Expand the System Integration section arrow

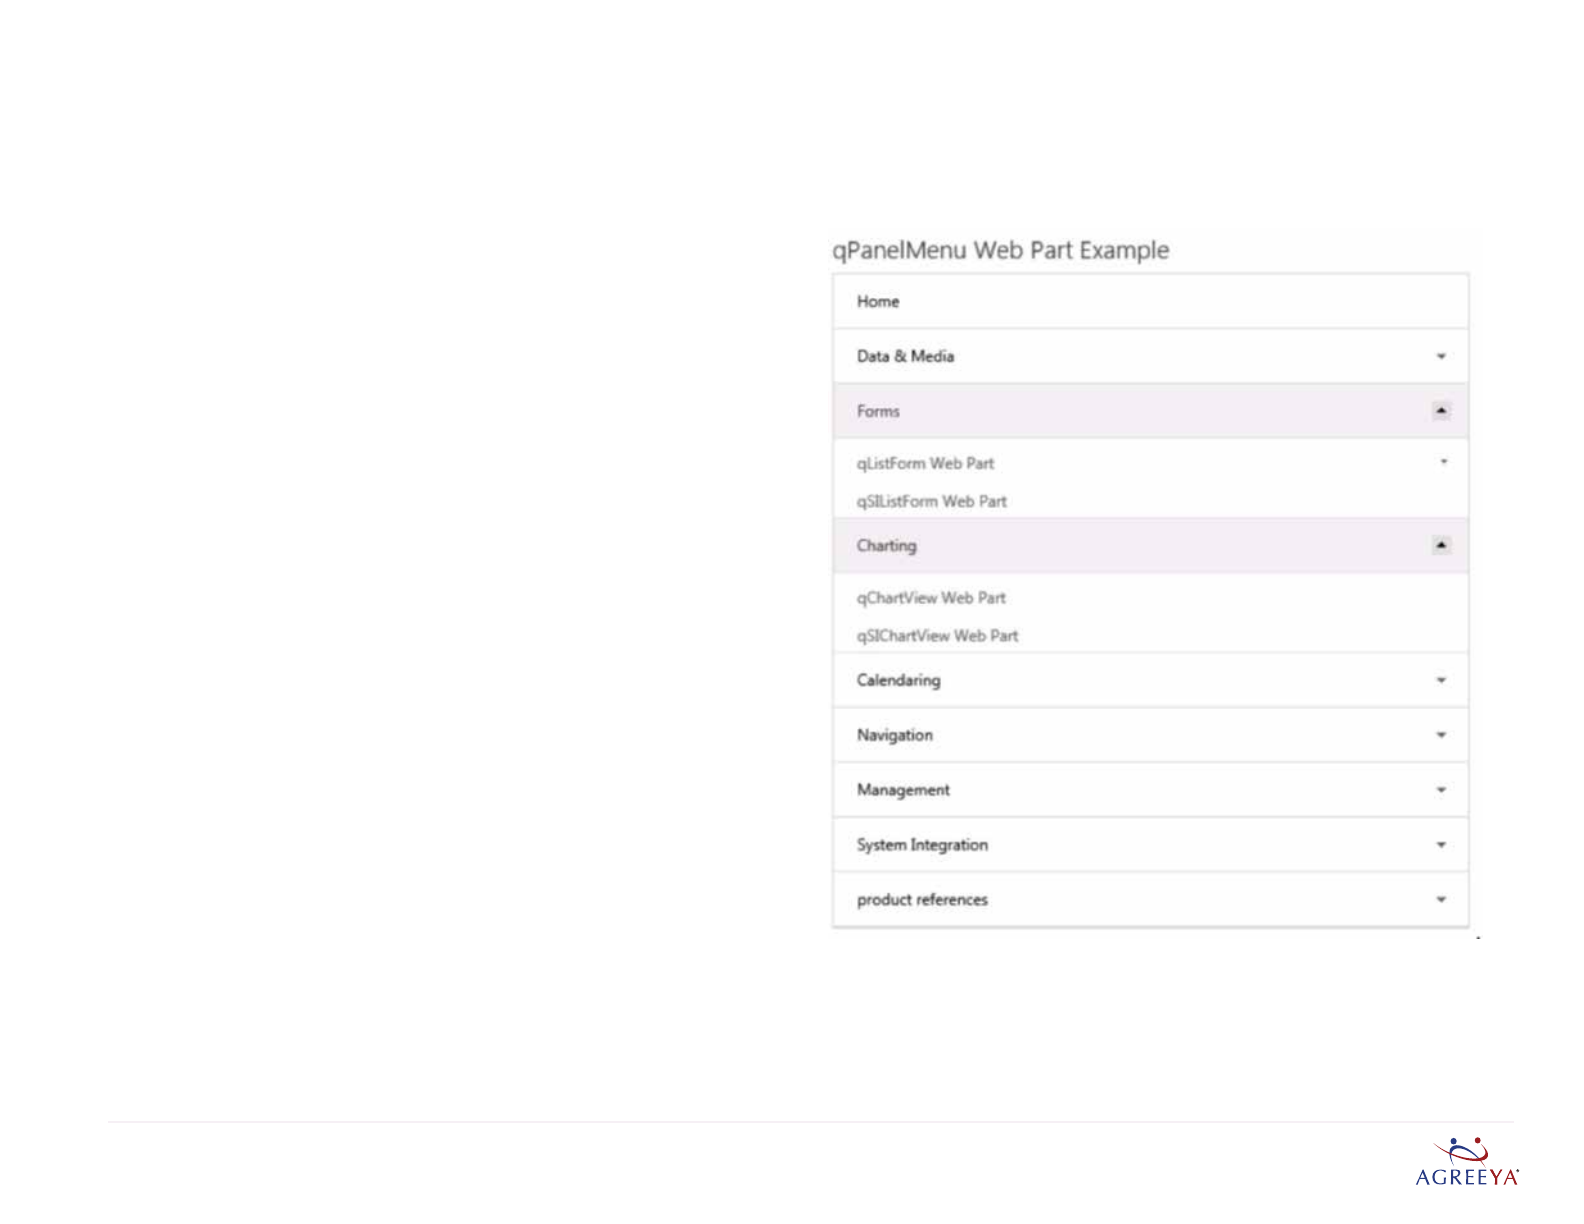(x=1441, y=846)
